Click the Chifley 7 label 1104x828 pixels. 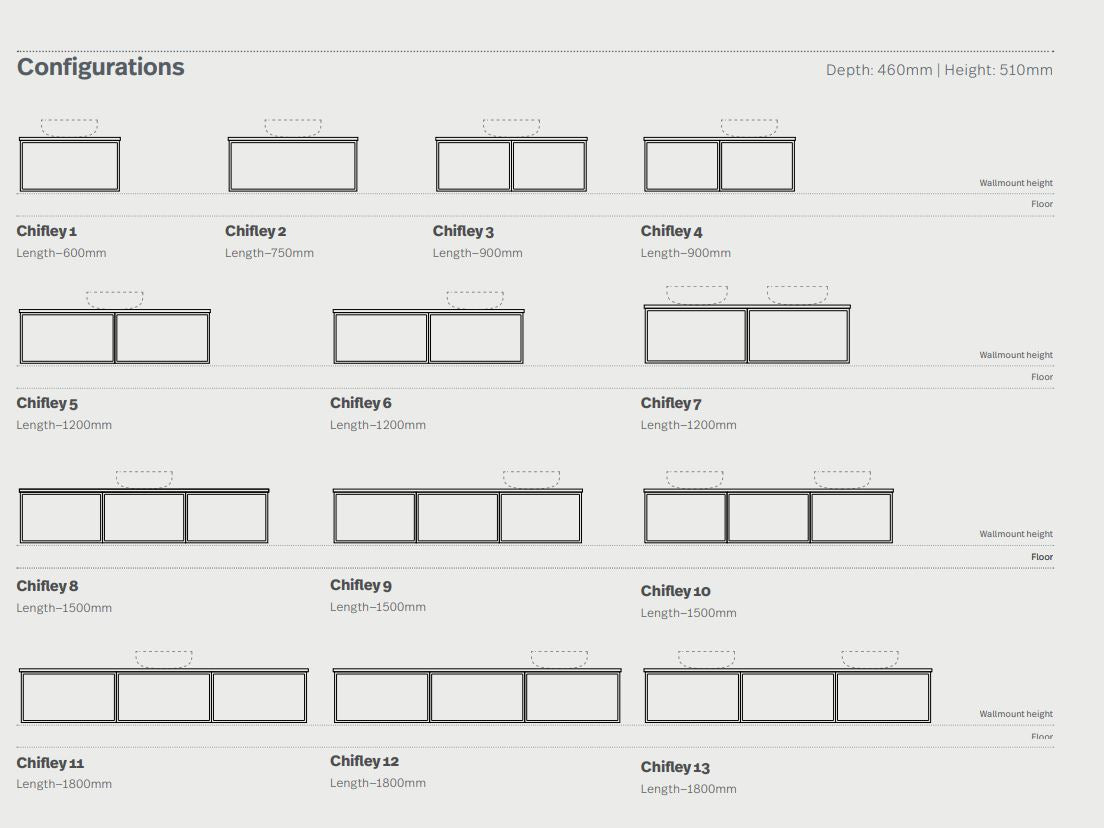671,403
